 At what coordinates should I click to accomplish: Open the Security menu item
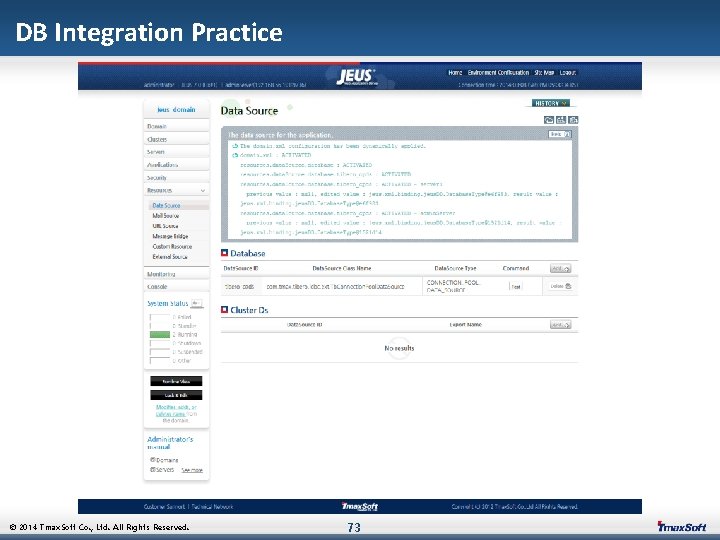176,178
